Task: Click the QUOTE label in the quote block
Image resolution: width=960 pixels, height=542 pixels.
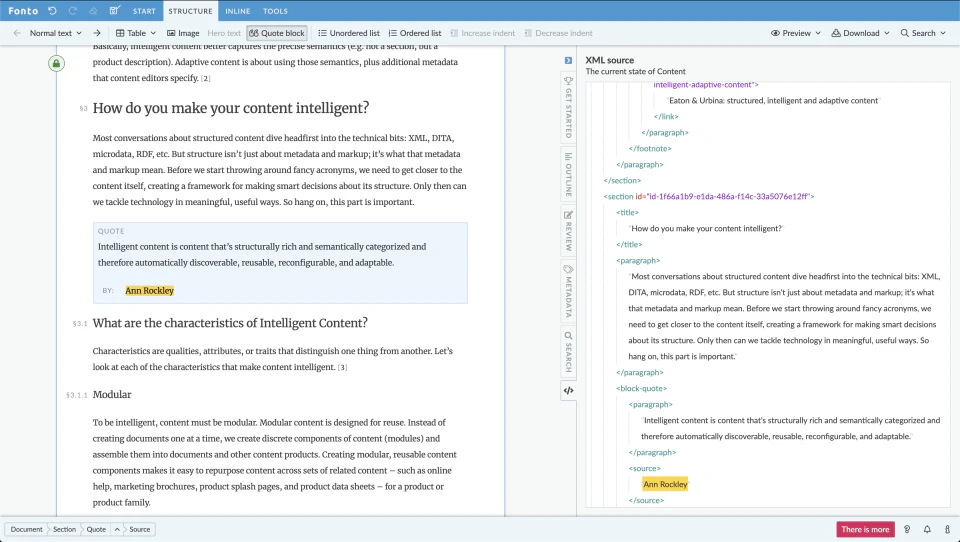Action: [x=111, y=231]
